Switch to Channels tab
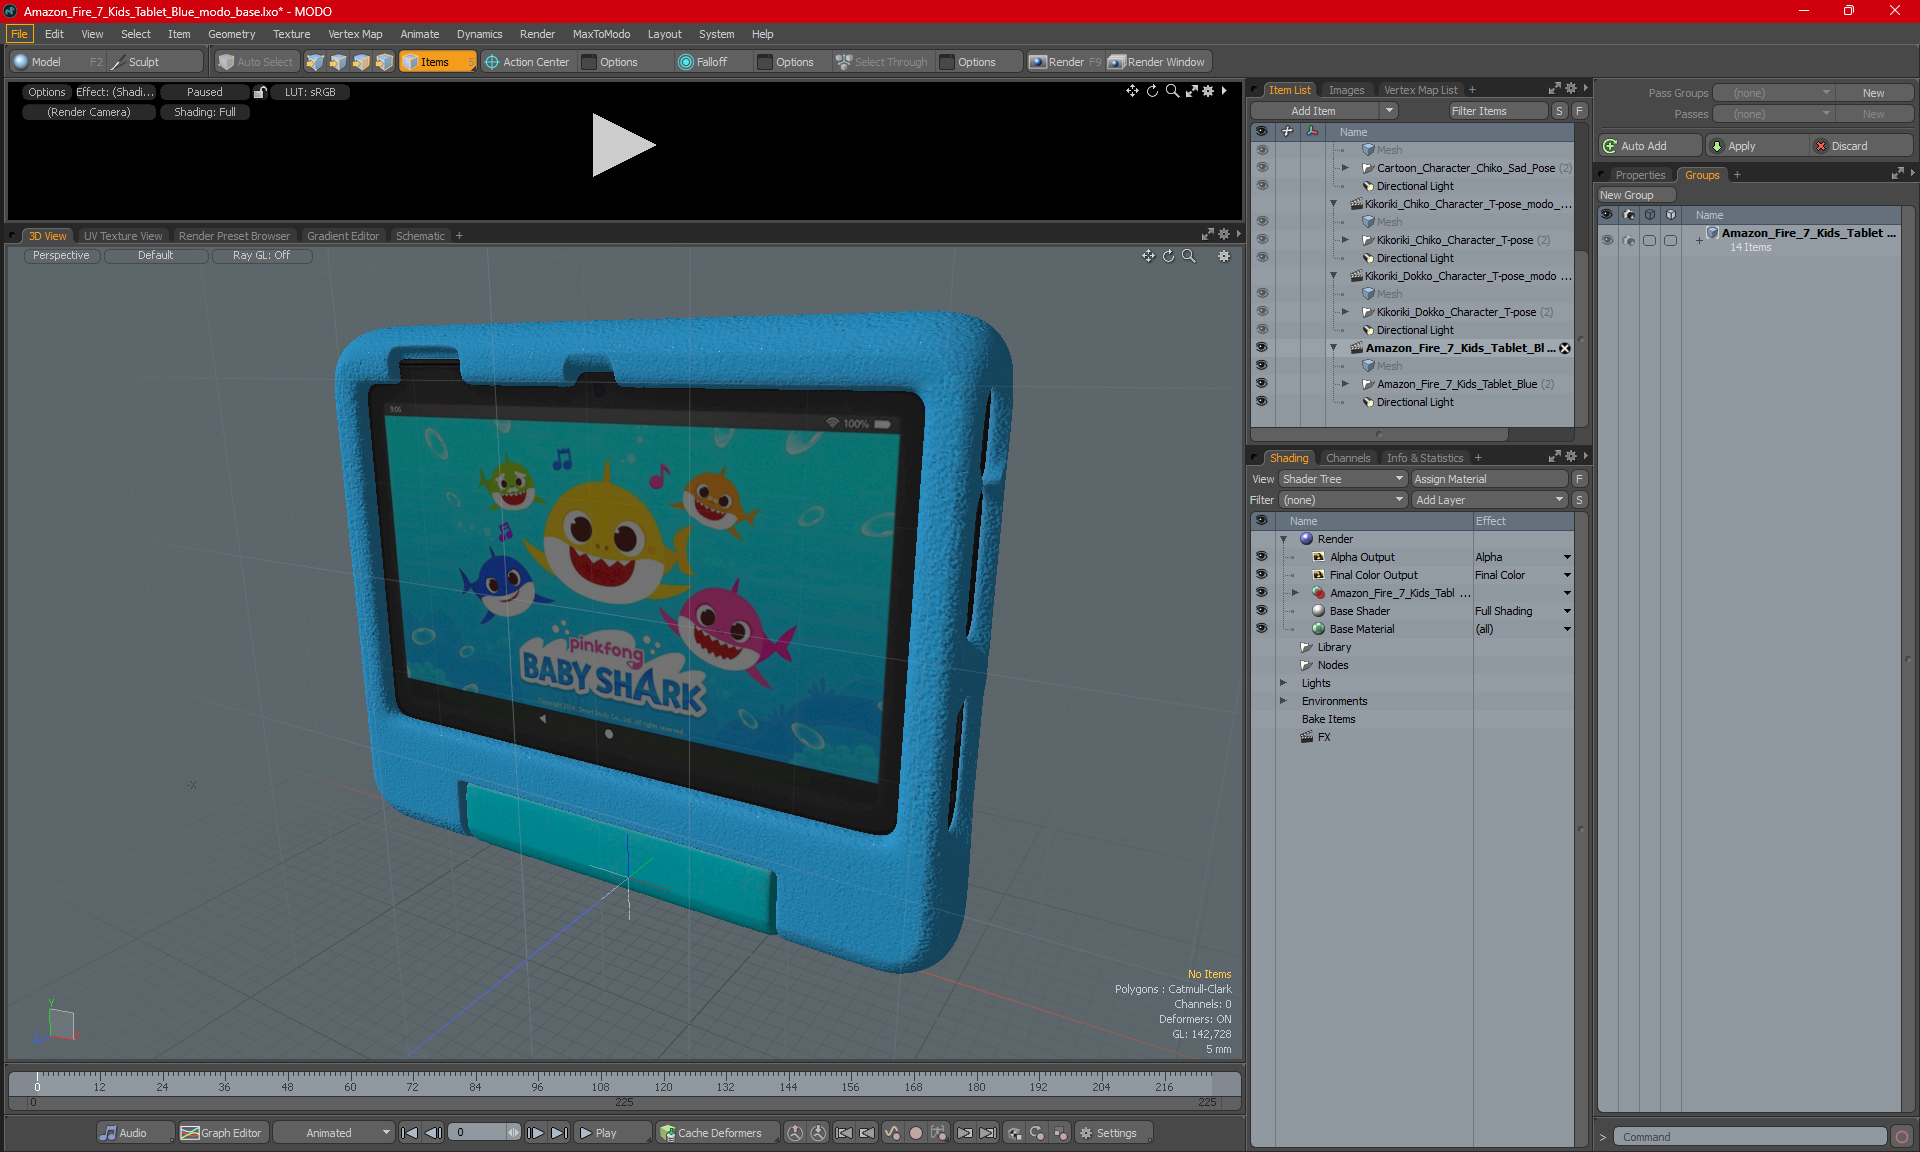Image resolution: width=1920 pixels, height=1152 pixels. [1348, 458]
